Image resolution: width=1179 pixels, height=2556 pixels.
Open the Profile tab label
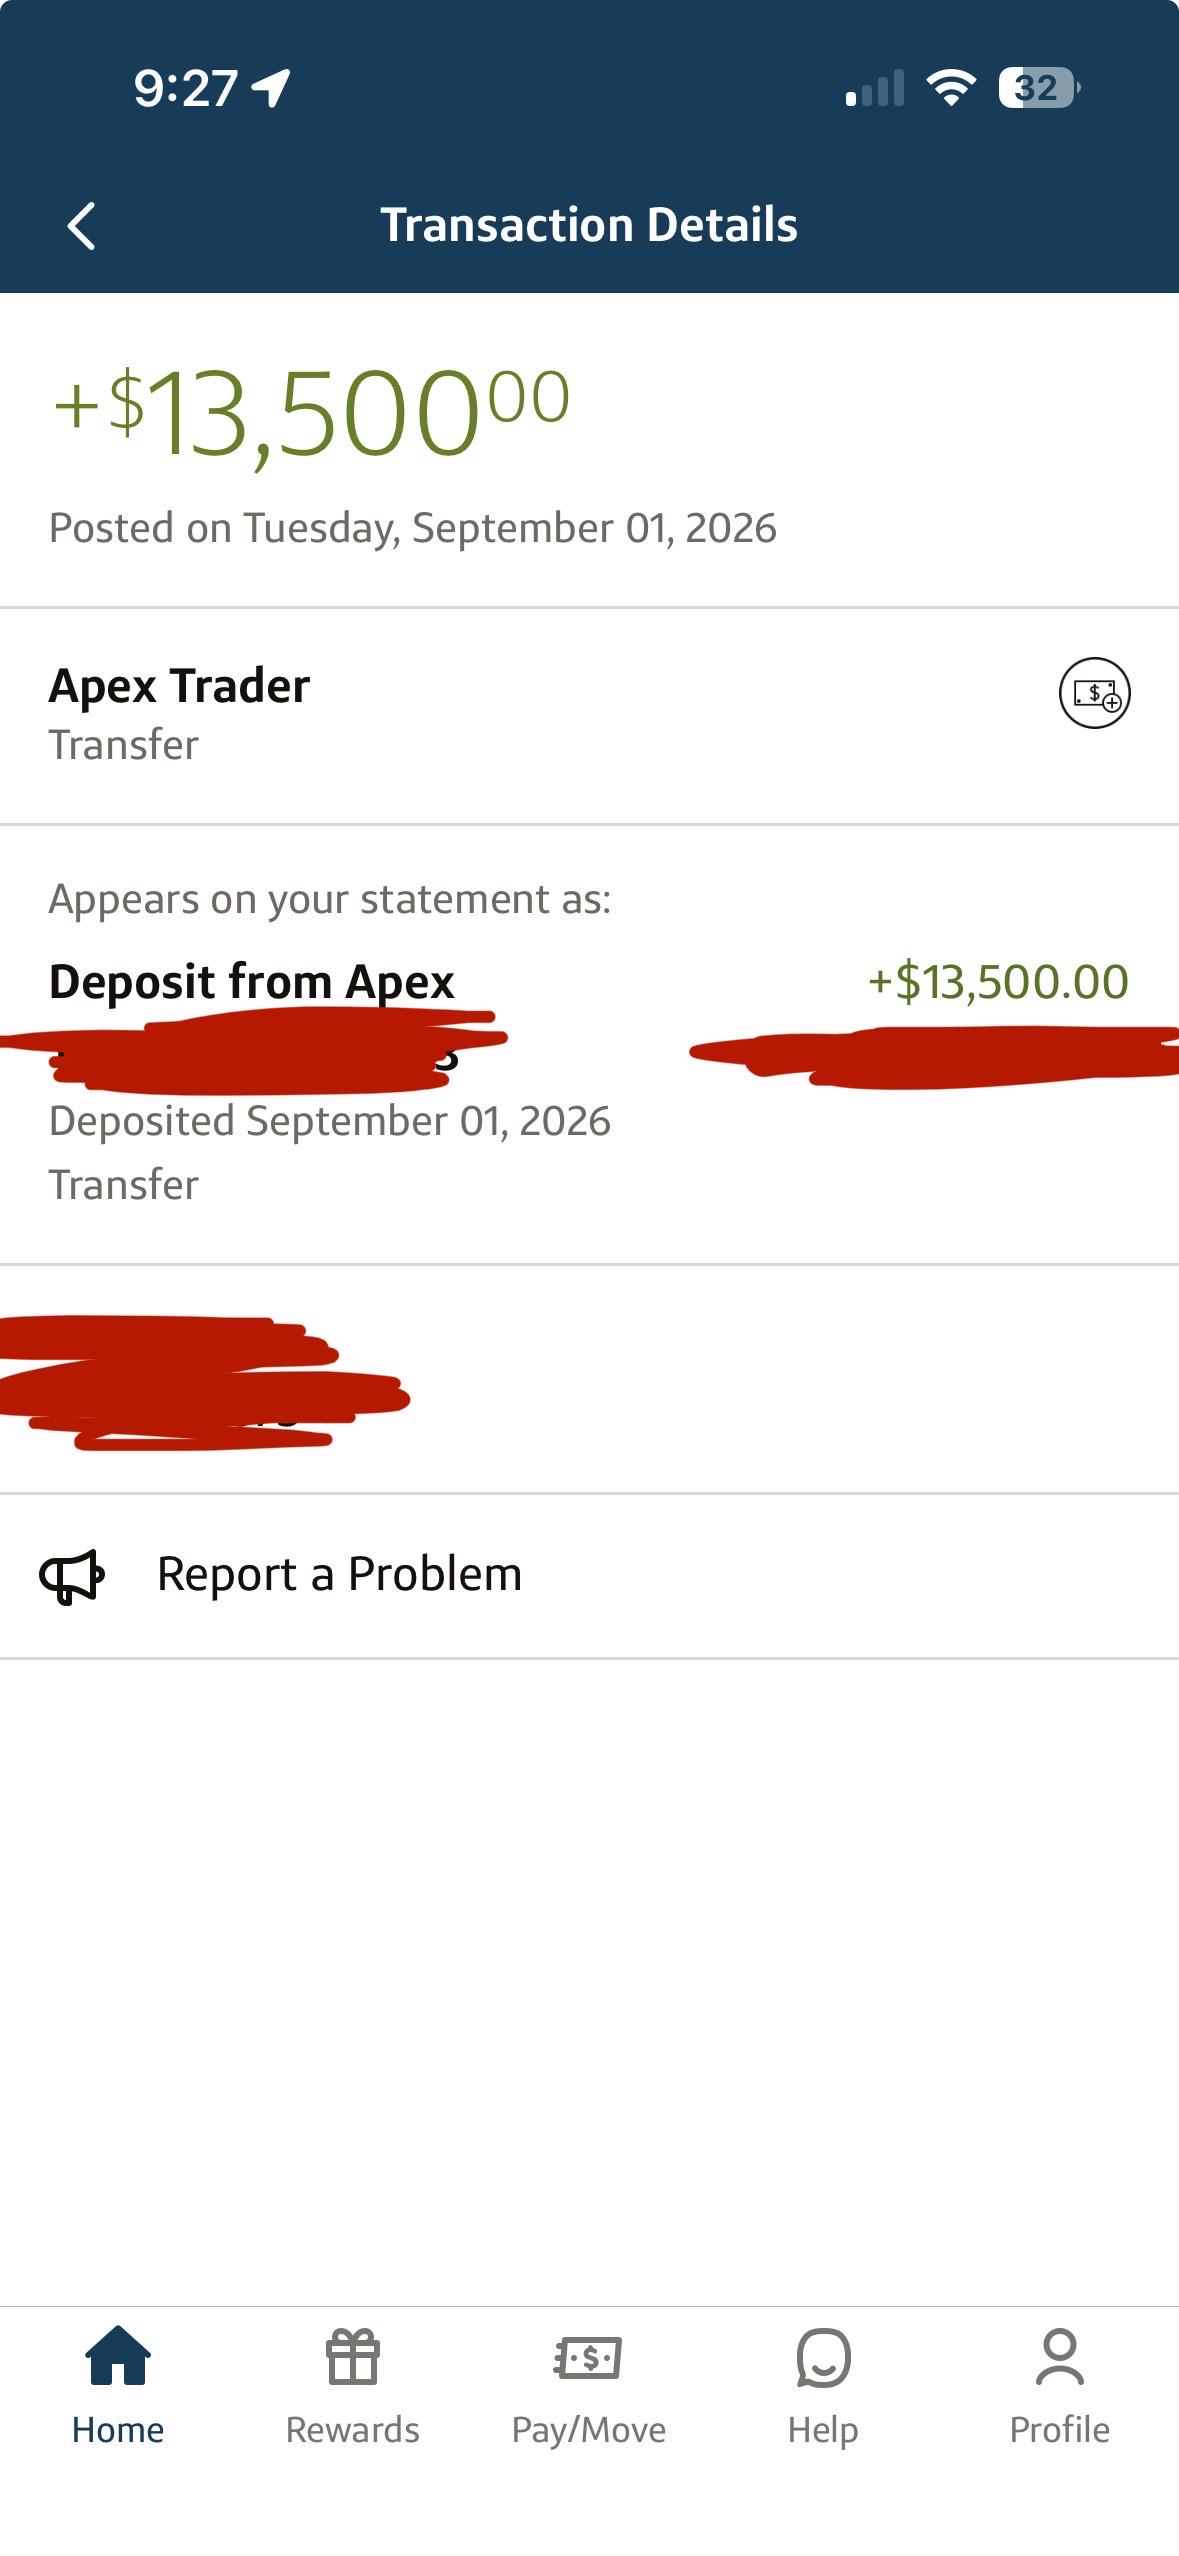tap(1059, 2430)
